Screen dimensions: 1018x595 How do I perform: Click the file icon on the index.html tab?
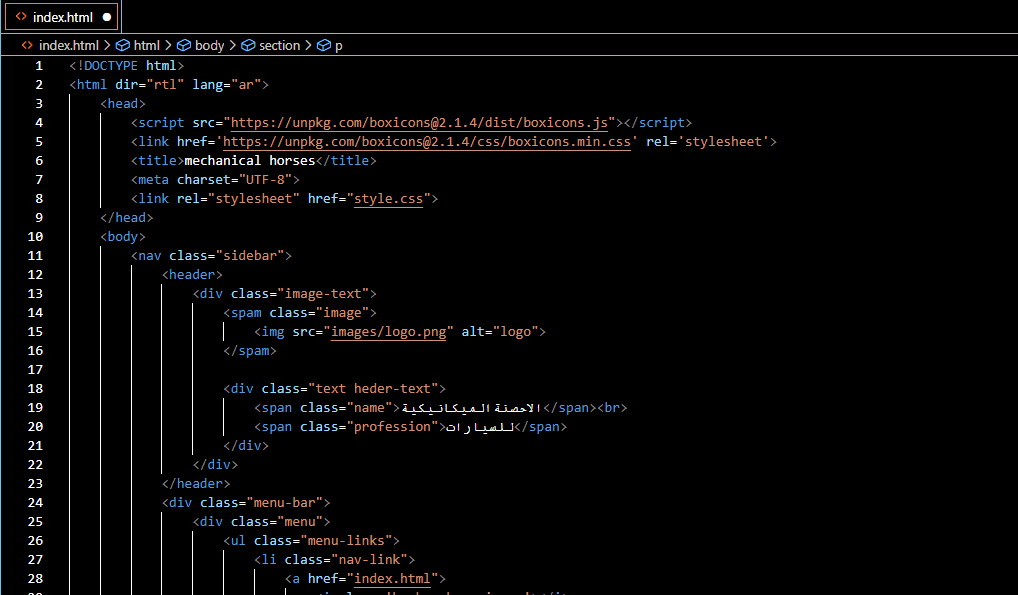click(21, 17)
